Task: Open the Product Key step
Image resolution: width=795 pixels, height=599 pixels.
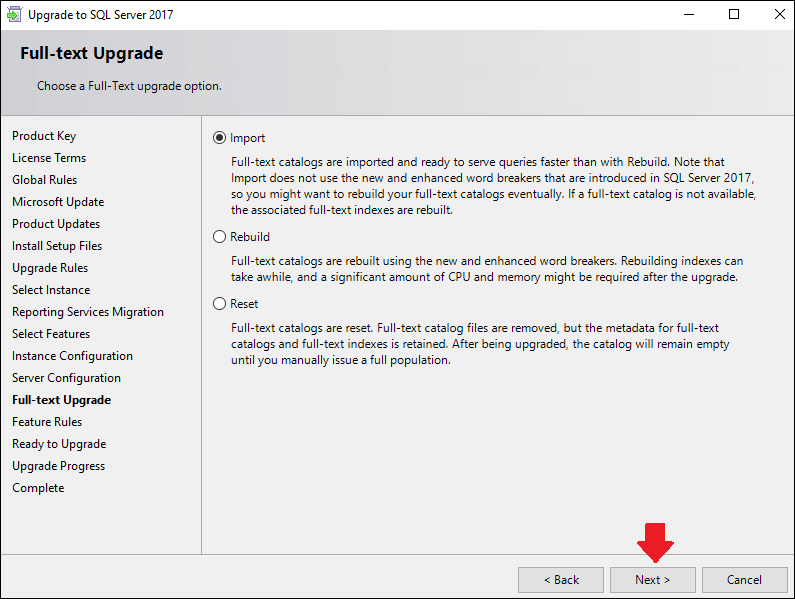Action: 44,136
